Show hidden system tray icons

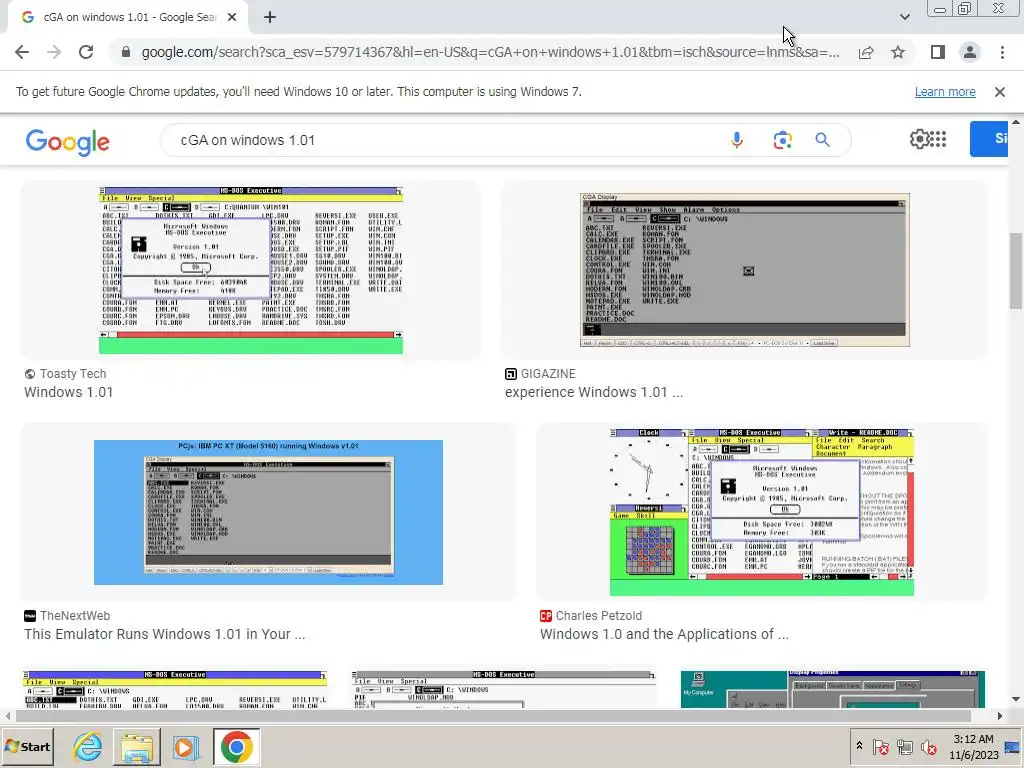point(859,746)
